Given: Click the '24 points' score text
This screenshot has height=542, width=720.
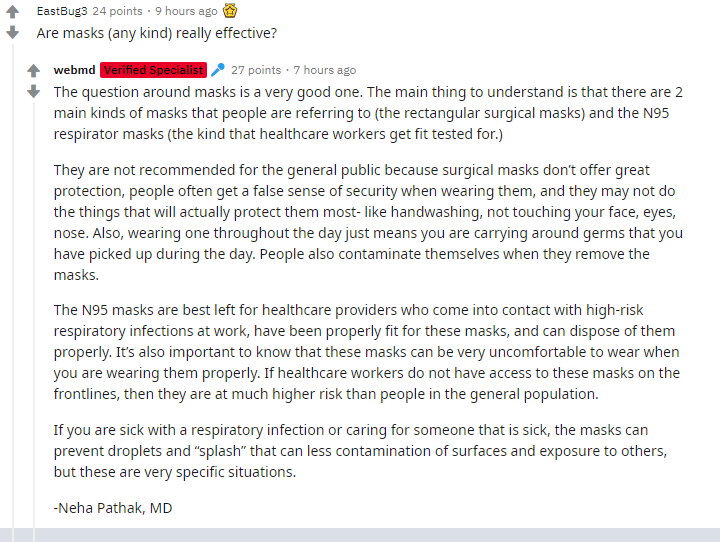Looking at the screenshot, I should coord(118,11).
